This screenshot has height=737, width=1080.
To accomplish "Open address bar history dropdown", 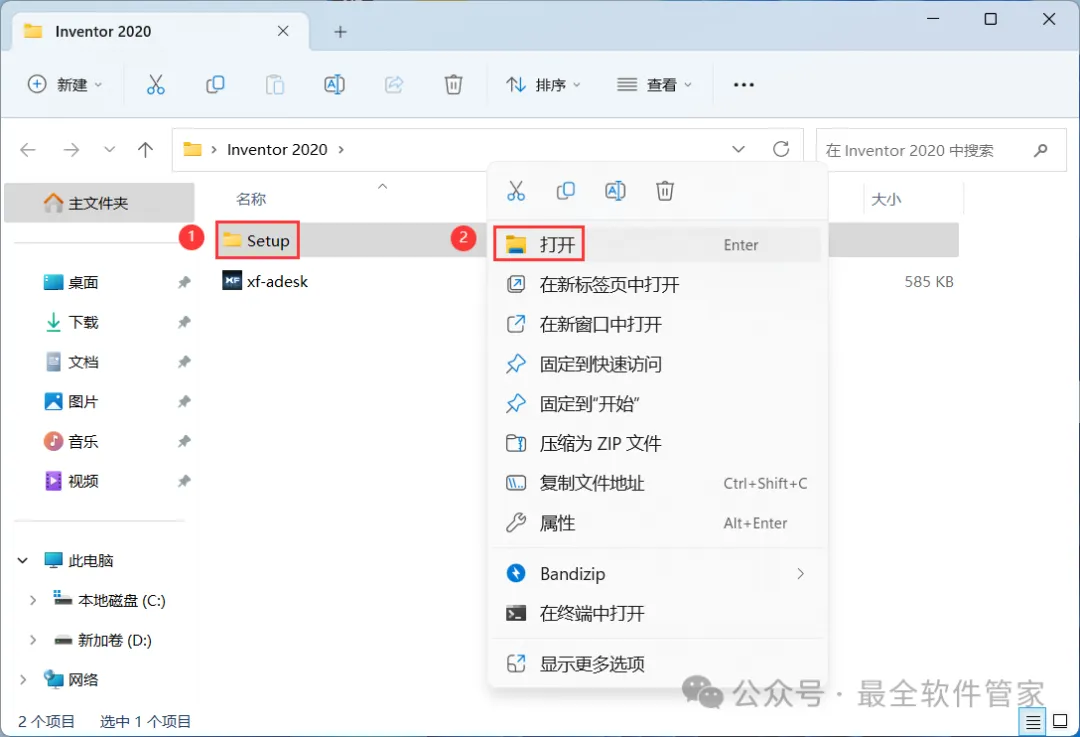I will click(738, 149).
